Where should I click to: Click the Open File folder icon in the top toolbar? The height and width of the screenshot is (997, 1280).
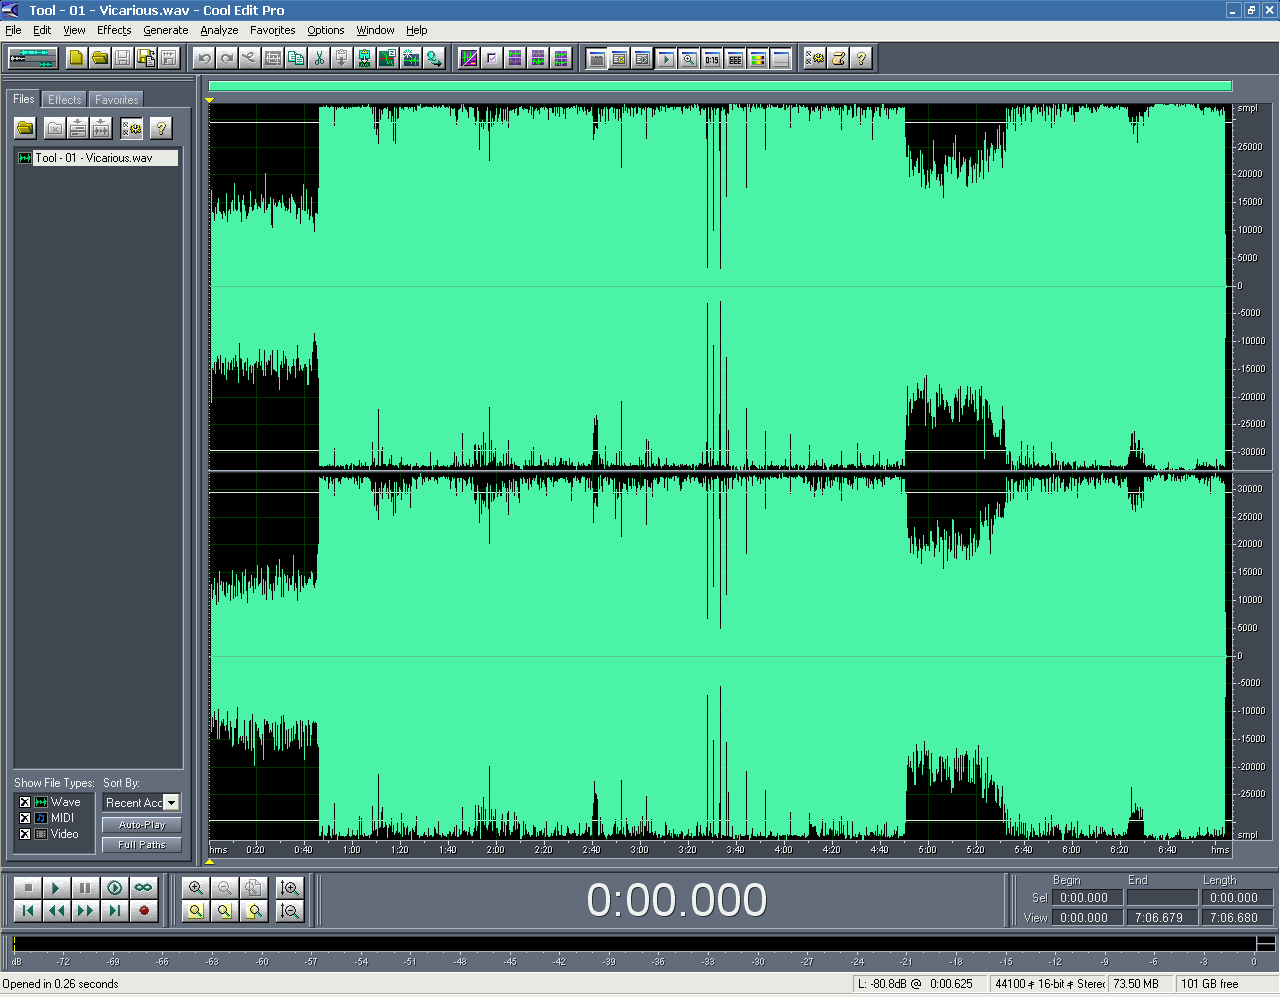99,58
